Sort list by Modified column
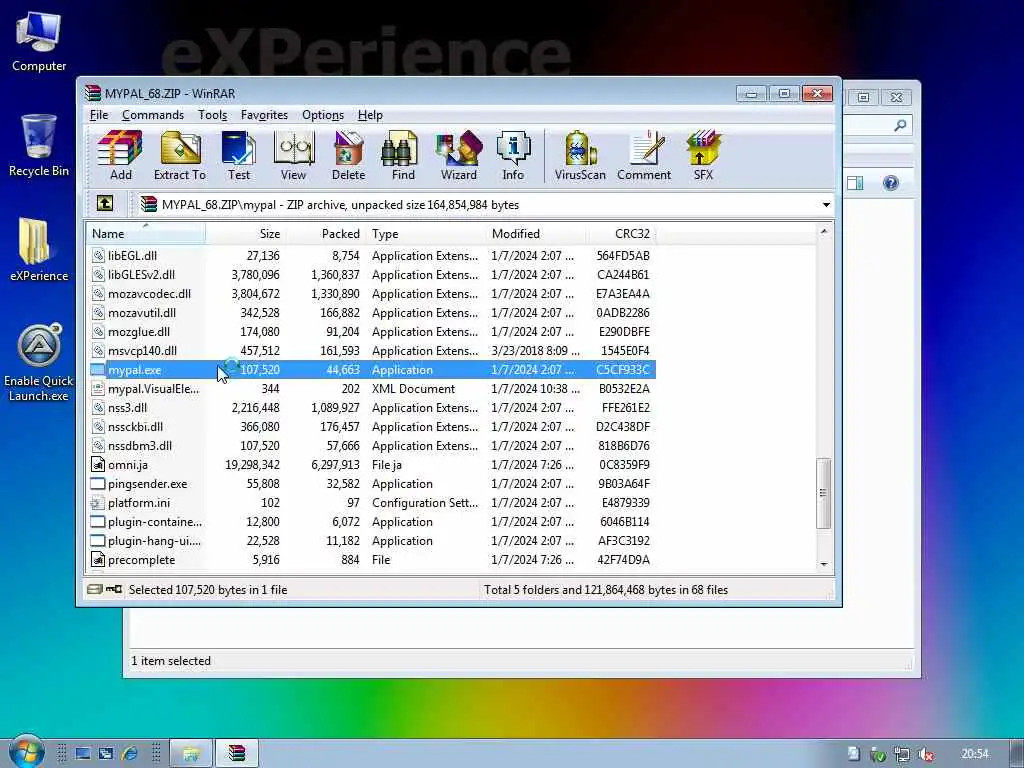The width and height of the screenshot is (1024, 768). point(536,234)
